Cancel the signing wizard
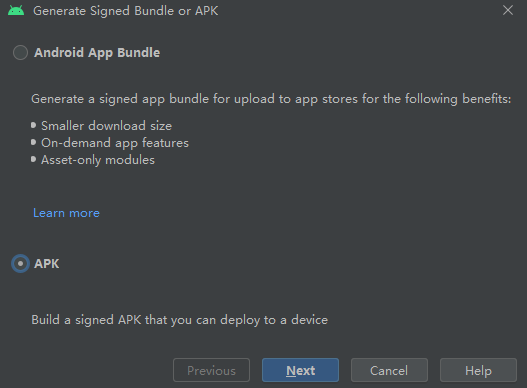 pos(389,370)
